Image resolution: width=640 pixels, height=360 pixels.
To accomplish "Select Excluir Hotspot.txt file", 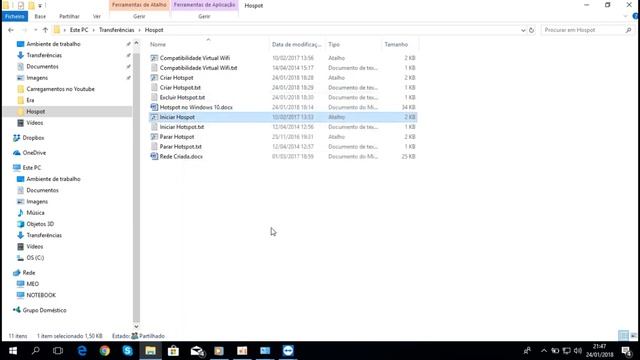I will 182,98.
